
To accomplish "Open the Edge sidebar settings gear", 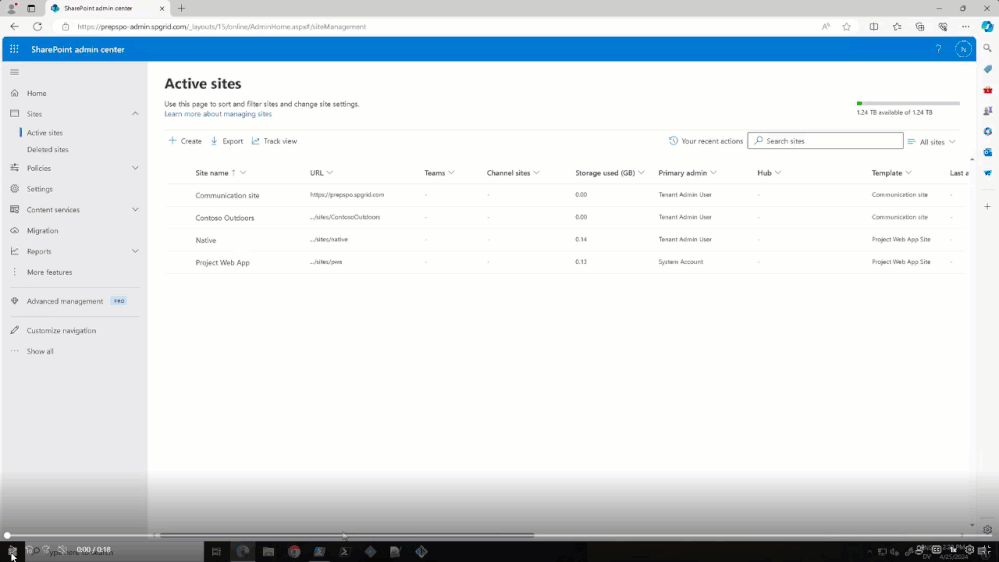I will pyautogui.click(x=988, y=530).
